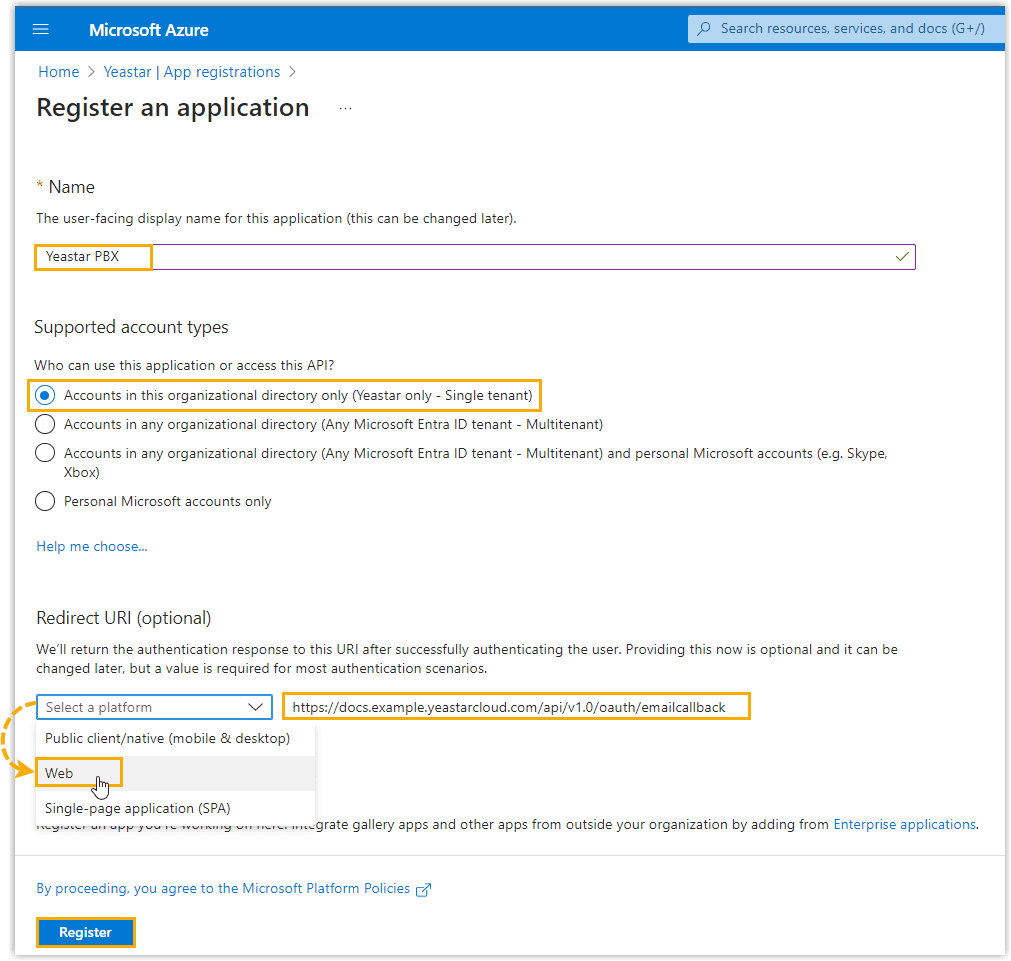This screenshot has height=961, width=1011.
Task: Click the Yeastar App registrations breadcrumb
Action: point(191,71)
